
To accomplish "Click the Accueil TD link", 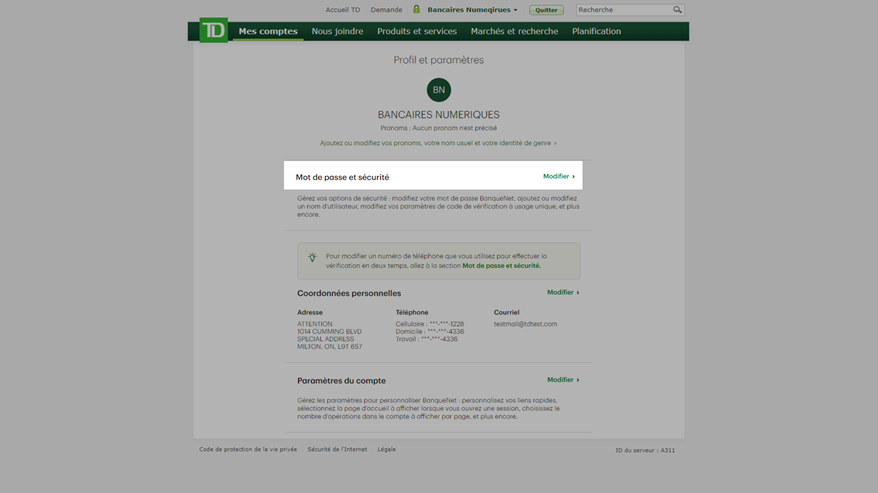I will [342, 10].
